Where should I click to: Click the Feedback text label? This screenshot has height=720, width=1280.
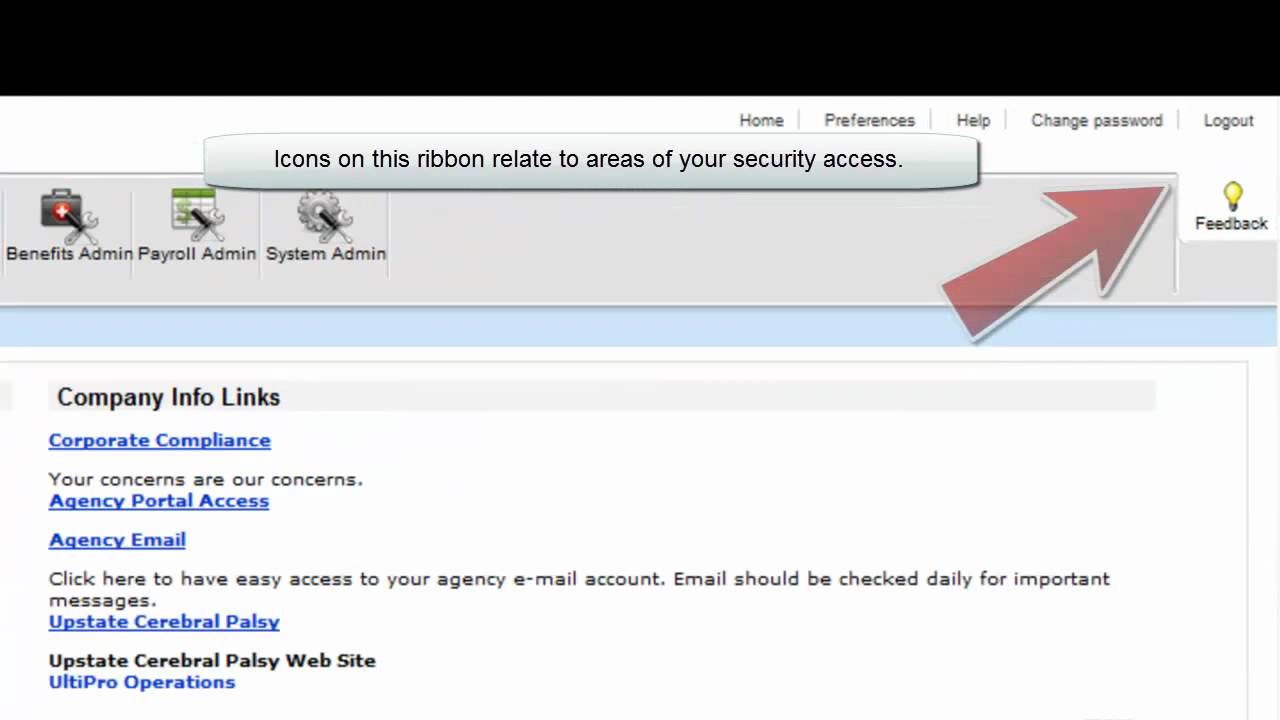point(1231,224)
